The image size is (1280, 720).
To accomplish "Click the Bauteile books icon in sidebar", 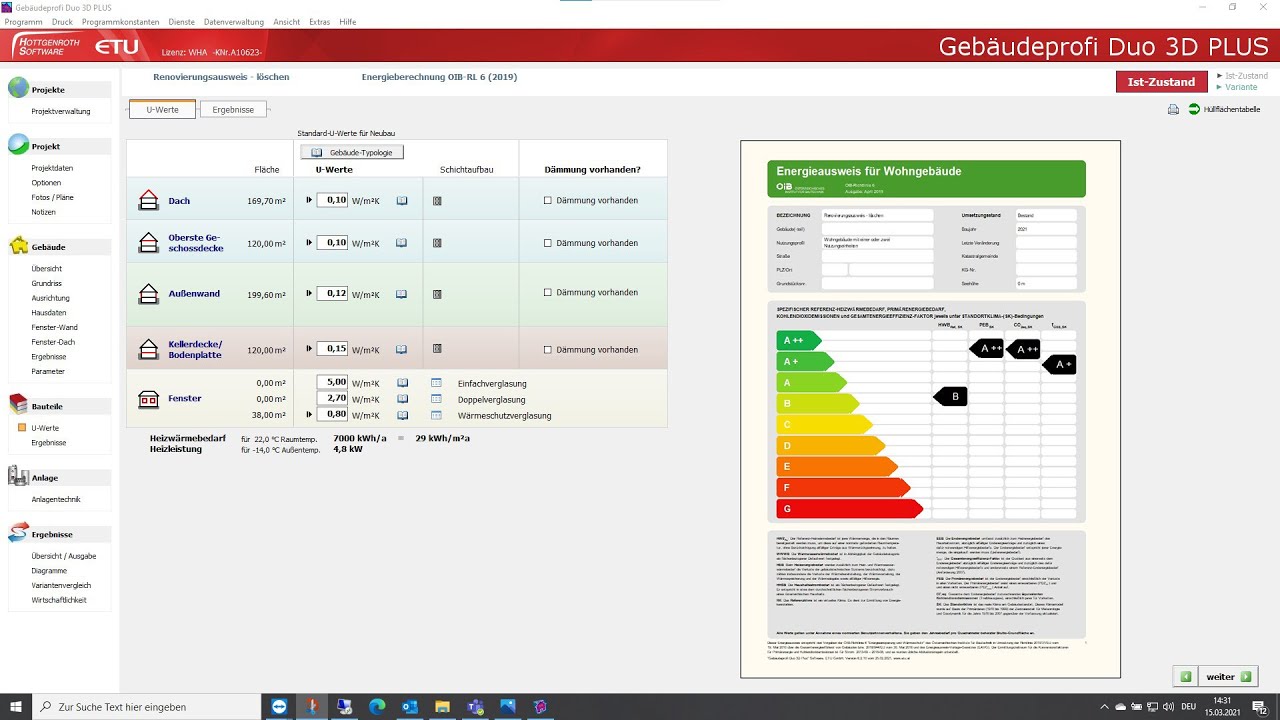I will (18, 404).
